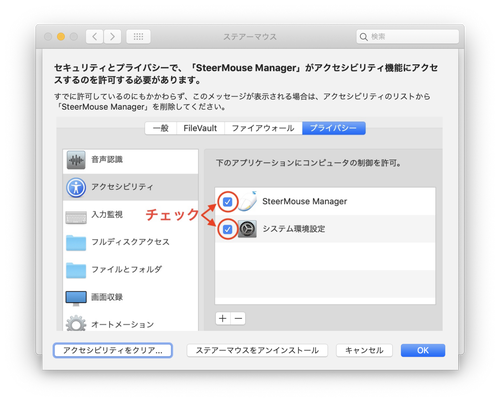500x402 pixels.
Task: Add an application with the plus button
Action: [x=223, y=318]
